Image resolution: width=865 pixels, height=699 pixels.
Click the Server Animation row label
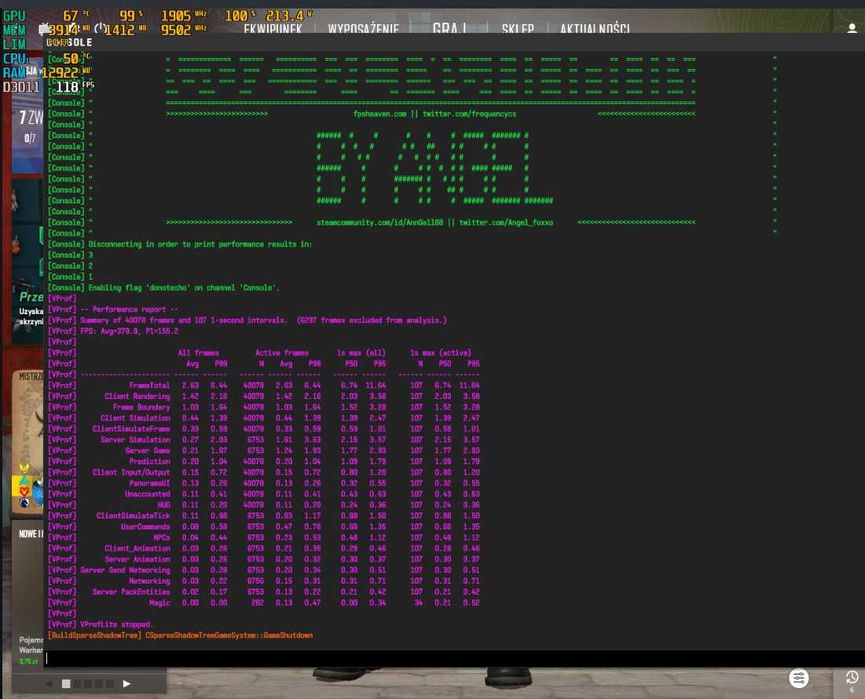tap(137, 559)
